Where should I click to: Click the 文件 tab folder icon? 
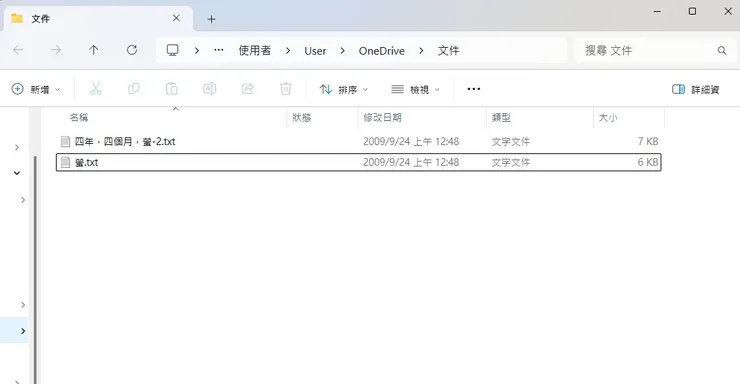(x=17, y=18)
